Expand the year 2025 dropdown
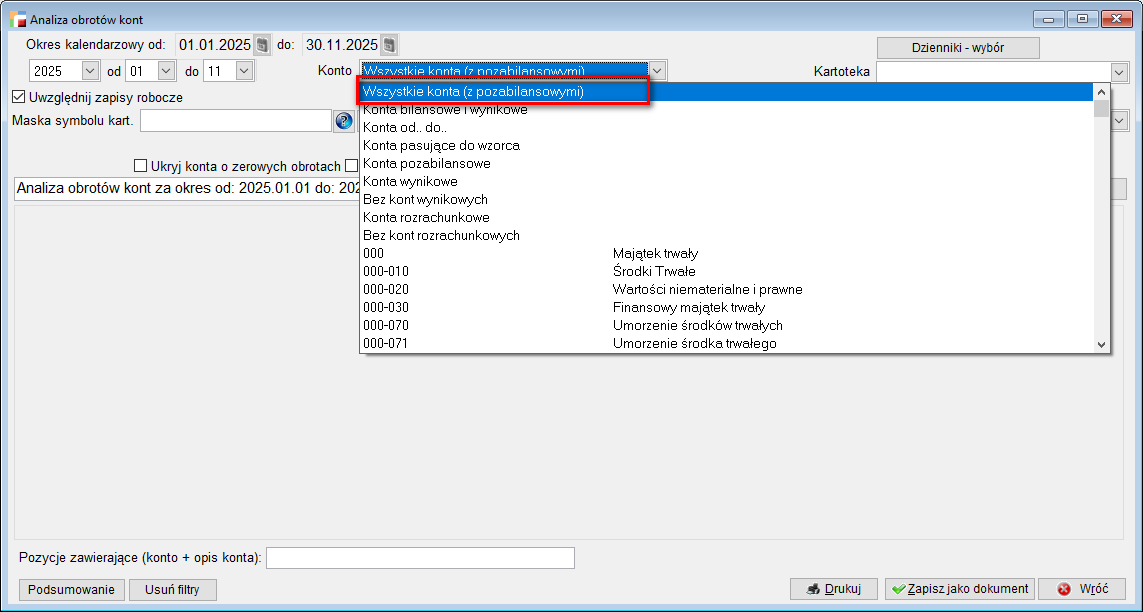1143x612 pixels. coord(90,71)
